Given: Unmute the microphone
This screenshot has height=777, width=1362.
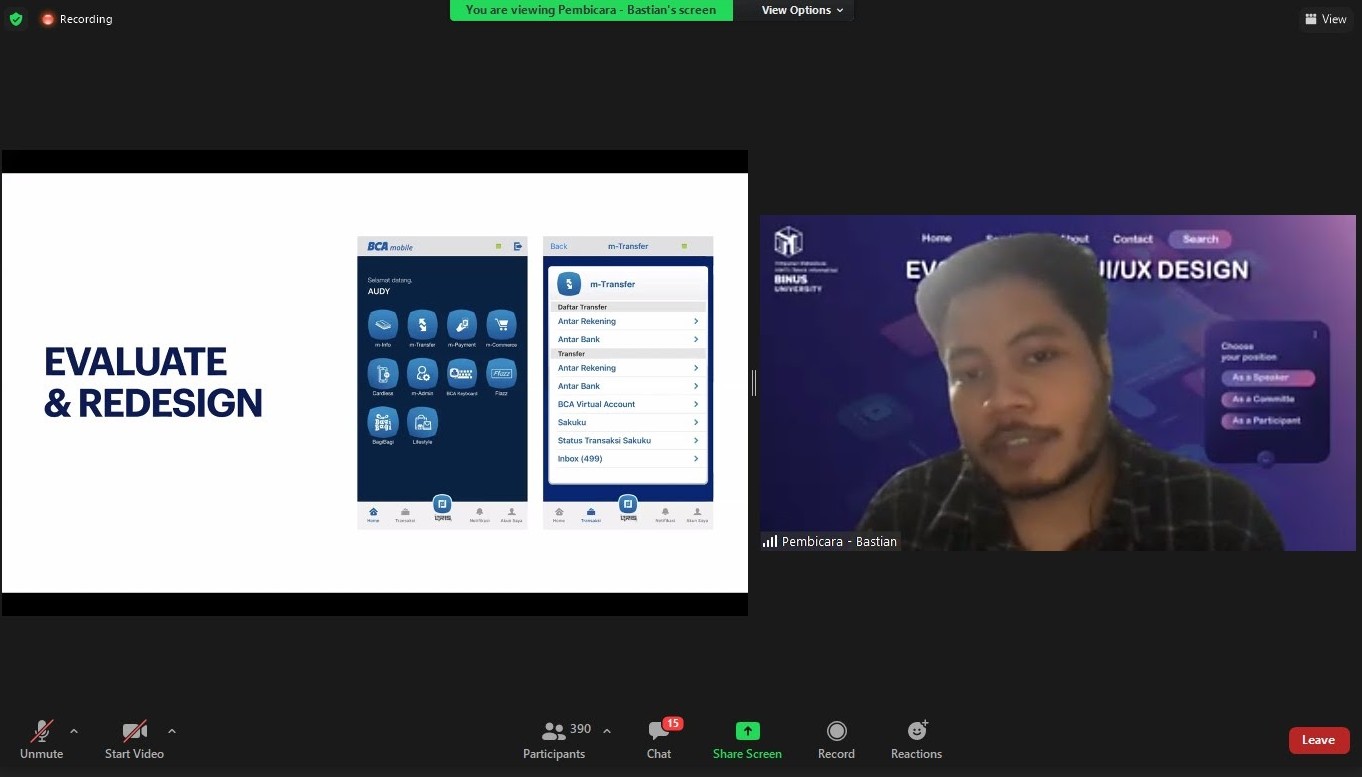Looking at the screenshot, I should pyautogui.click(x=41, y=740).
